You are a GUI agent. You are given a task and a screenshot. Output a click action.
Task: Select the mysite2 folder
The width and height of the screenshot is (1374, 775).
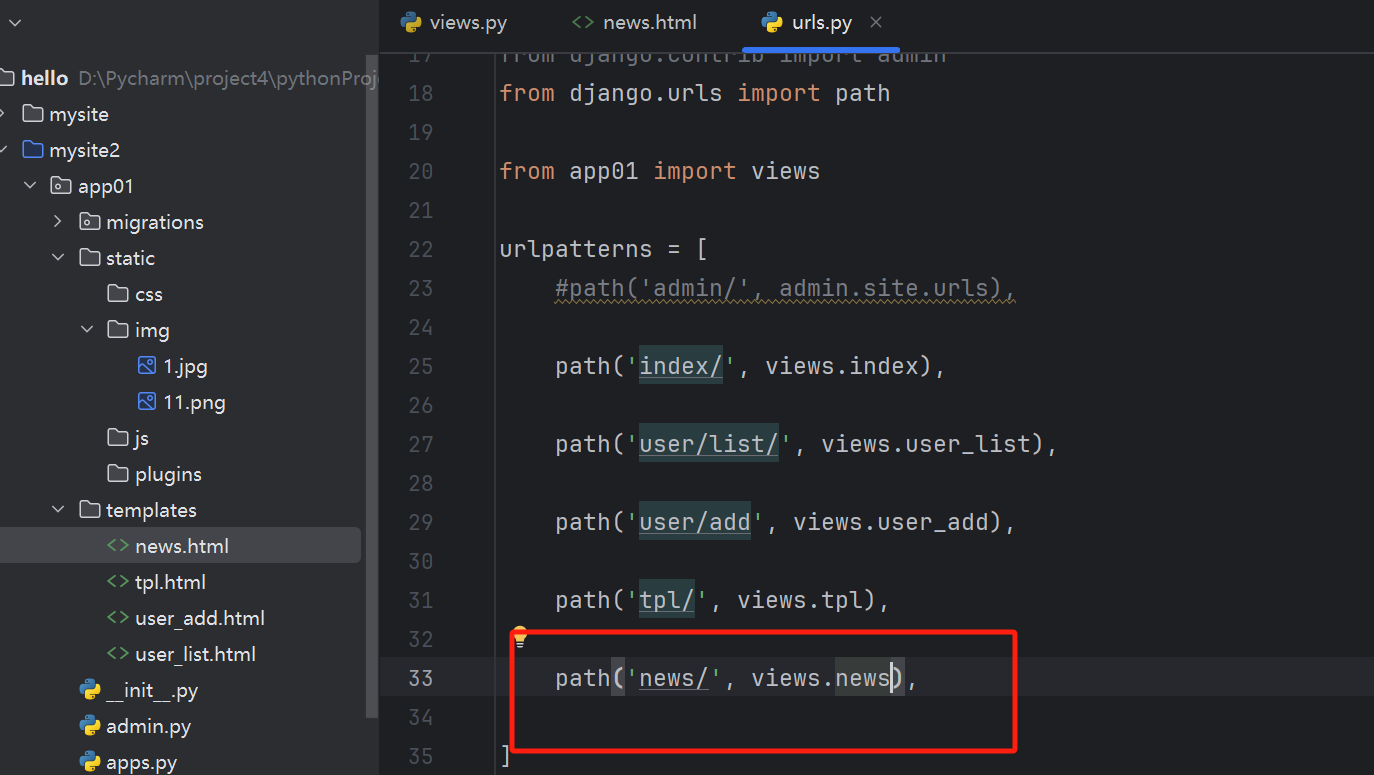pyautogui.click(x=85, y=150)
